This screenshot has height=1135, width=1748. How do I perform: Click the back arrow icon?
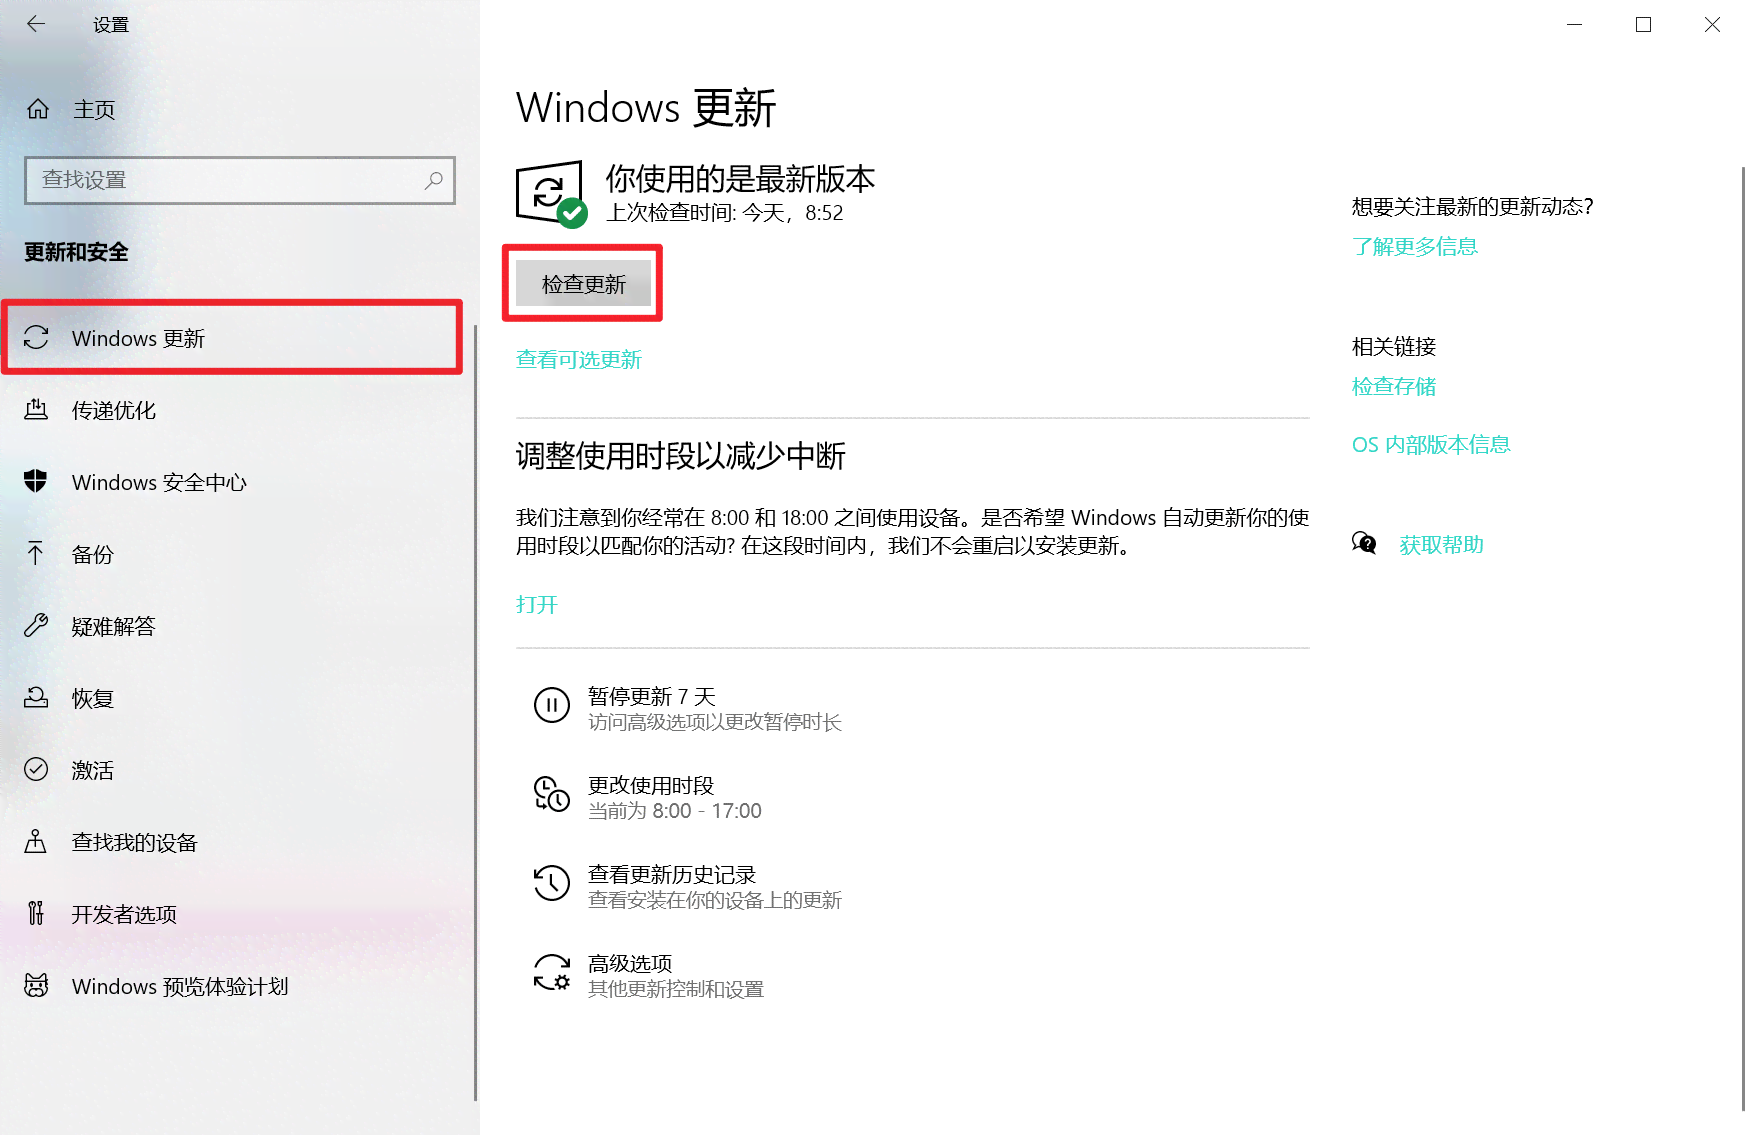[x=36, y=24]
